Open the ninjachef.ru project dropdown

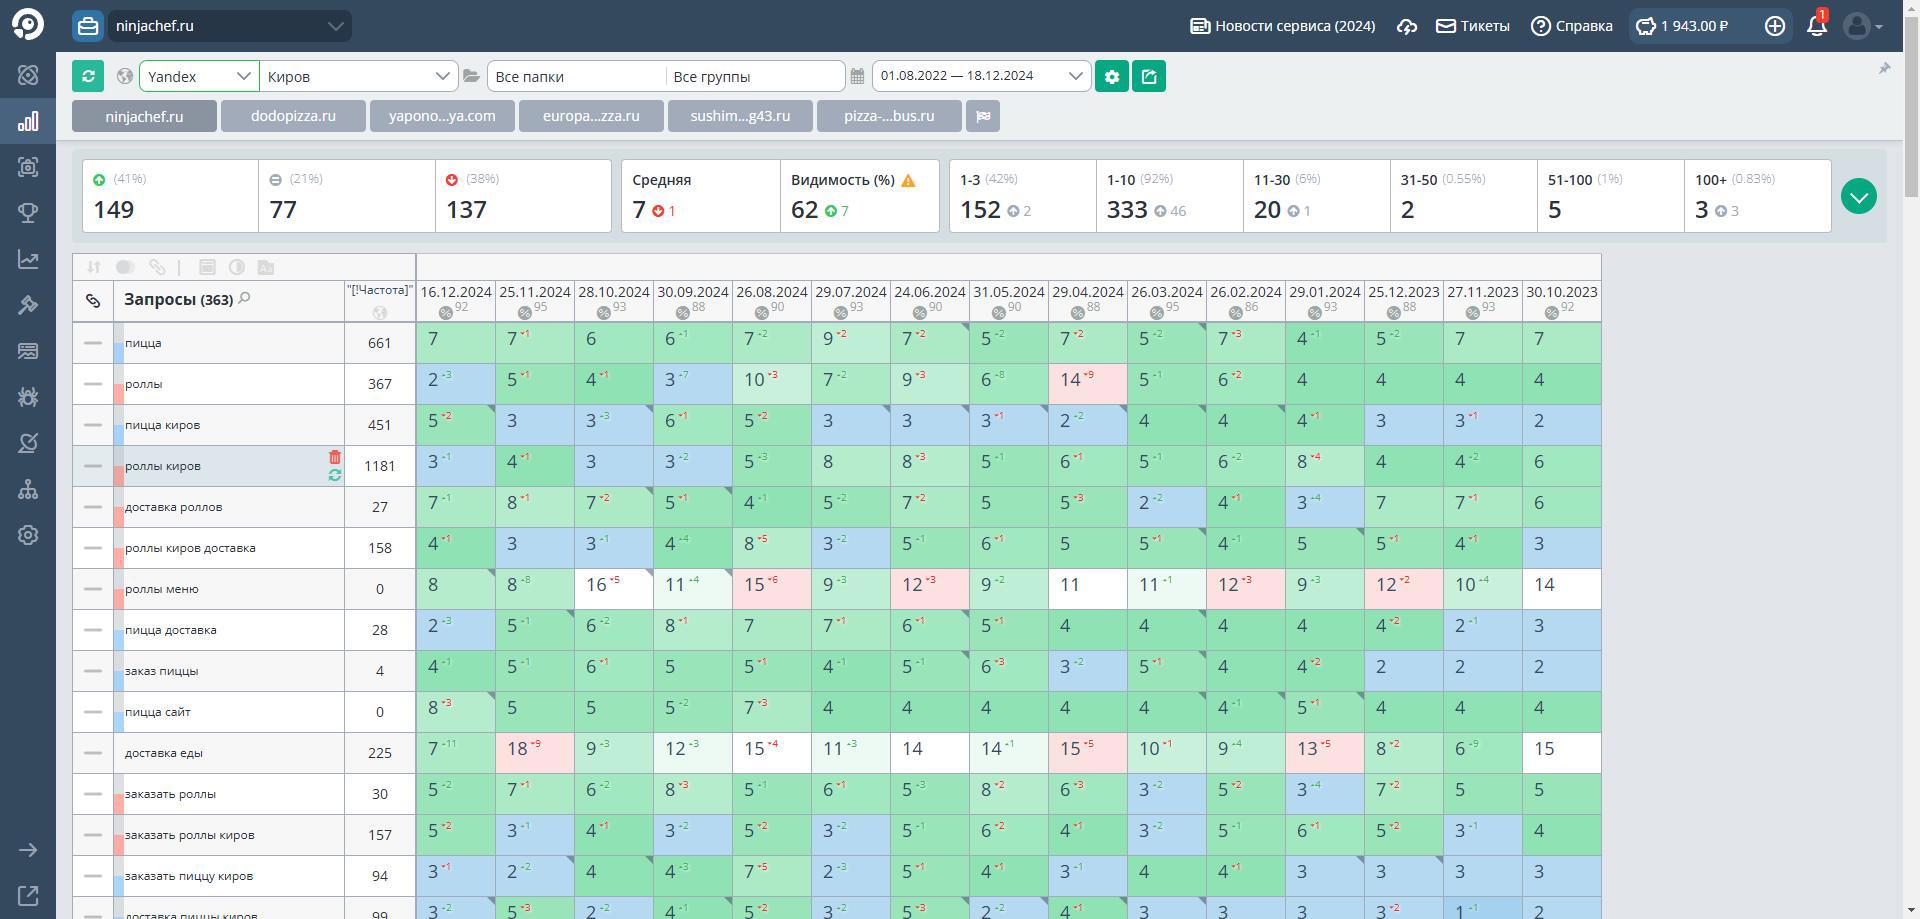coord(229,26)
